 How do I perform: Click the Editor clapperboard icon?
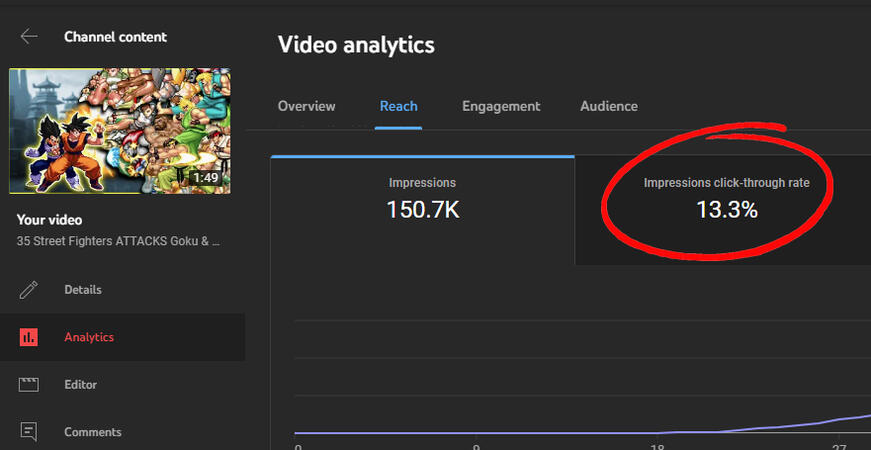(28, 384)
